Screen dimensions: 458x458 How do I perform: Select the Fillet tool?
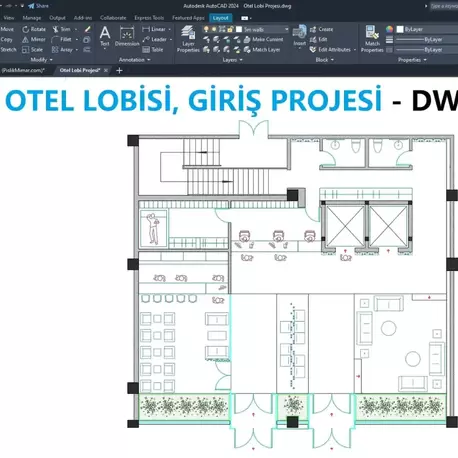pos(62,40)
